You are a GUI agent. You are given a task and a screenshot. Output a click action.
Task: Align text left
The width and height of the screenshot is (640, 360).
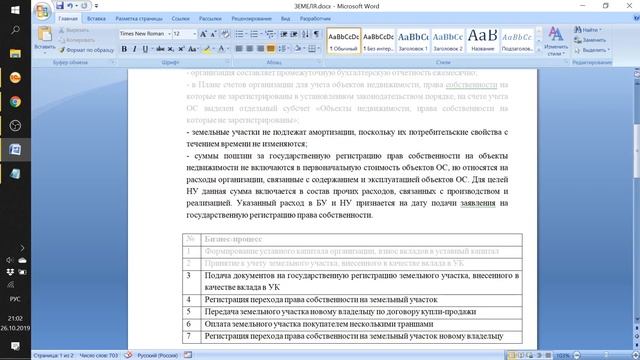point(239,49)
